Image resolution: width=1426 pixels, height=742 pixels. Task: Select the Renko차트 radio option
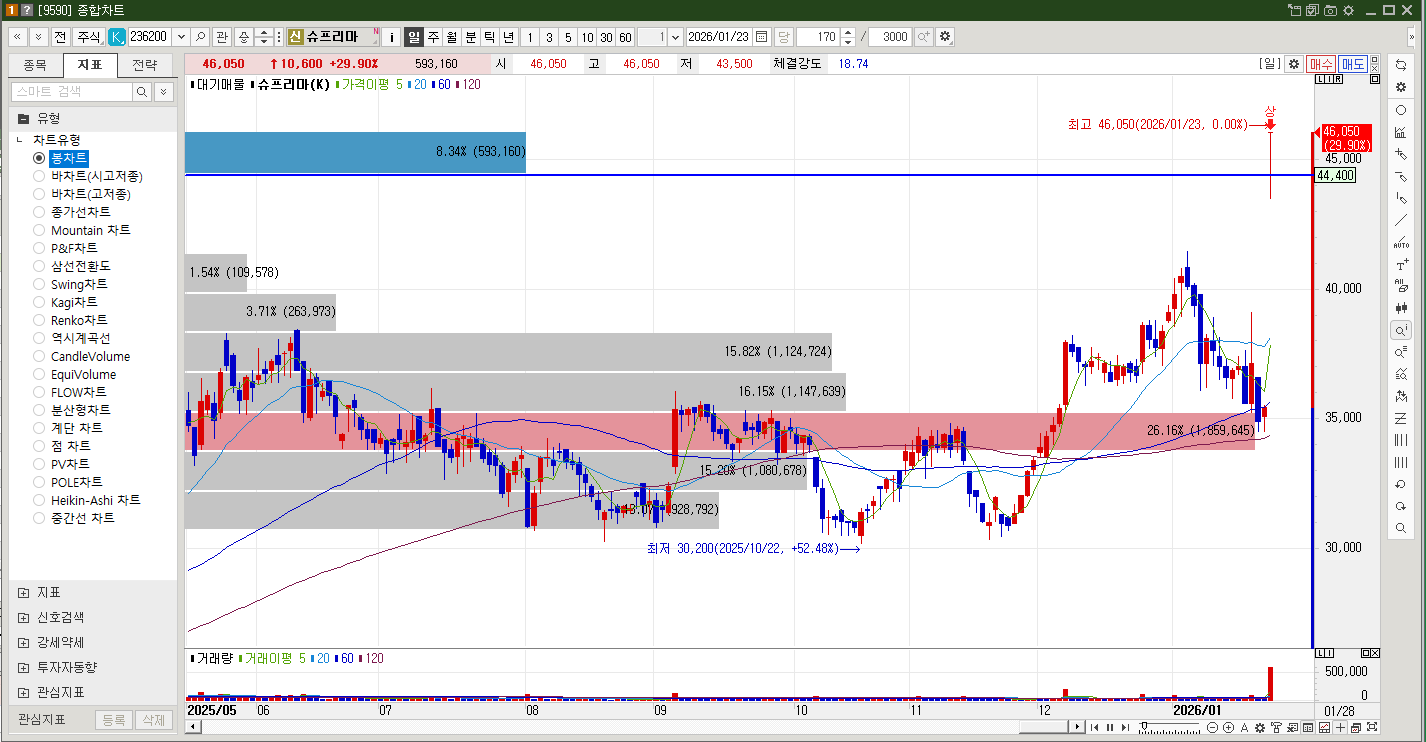(39, 320)
